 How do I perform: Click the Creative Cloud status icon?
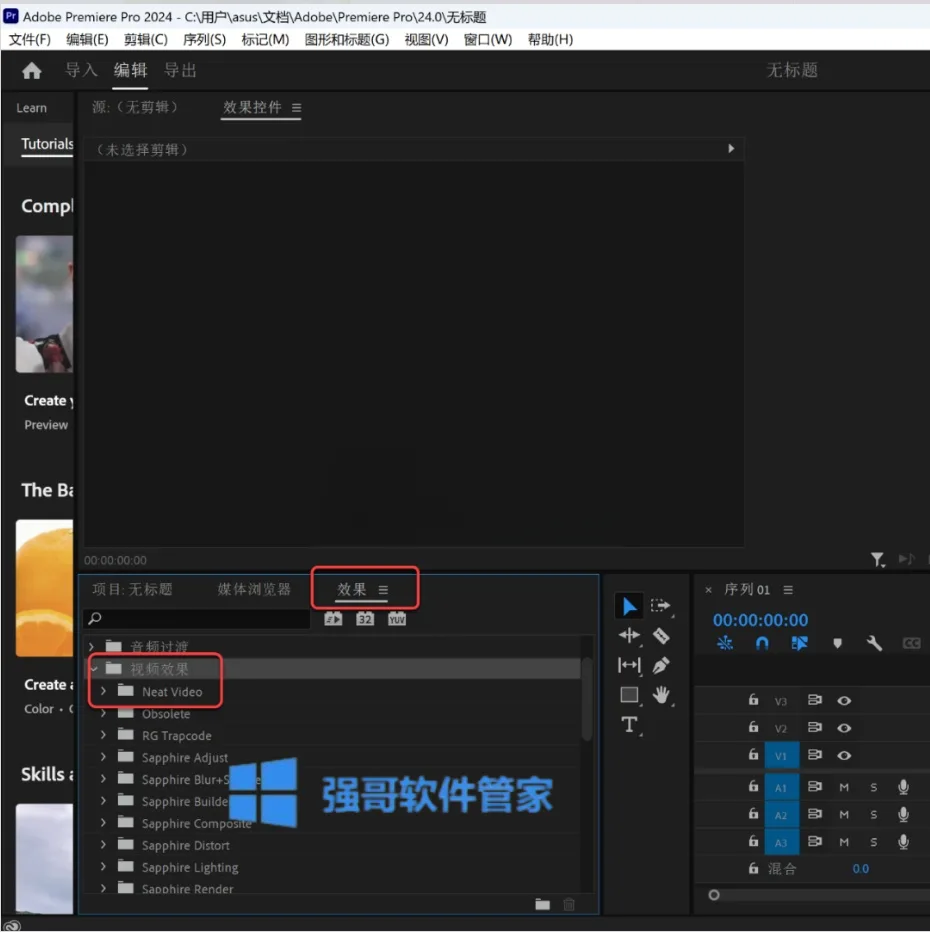12,925
